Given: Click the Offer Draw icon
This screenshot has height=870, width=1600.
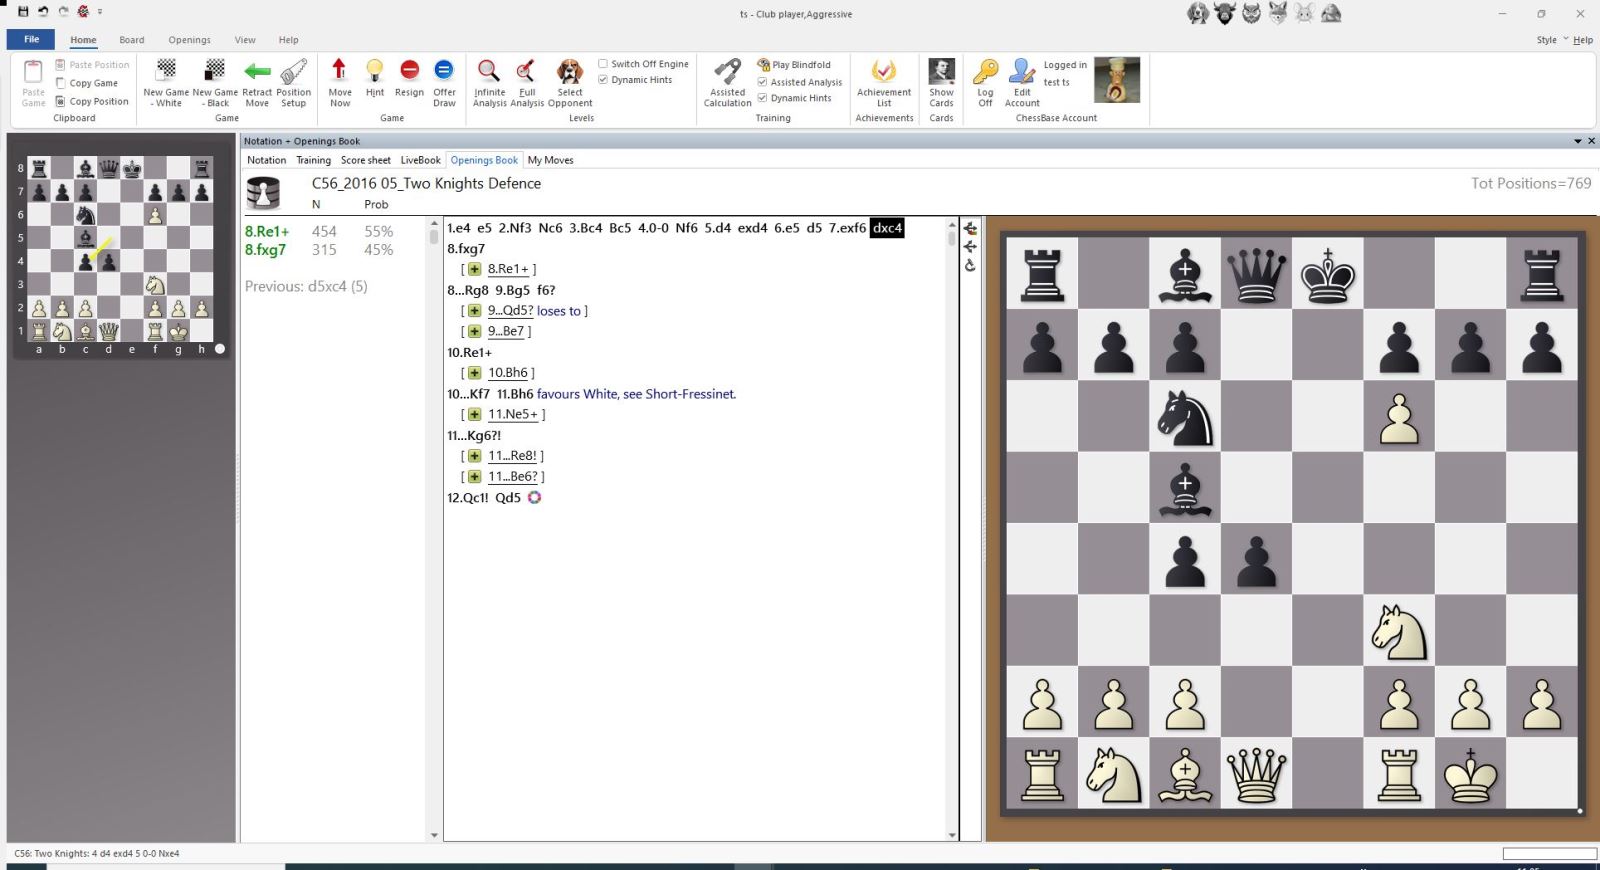Looking at the screenshot, I should pos(444,72).
